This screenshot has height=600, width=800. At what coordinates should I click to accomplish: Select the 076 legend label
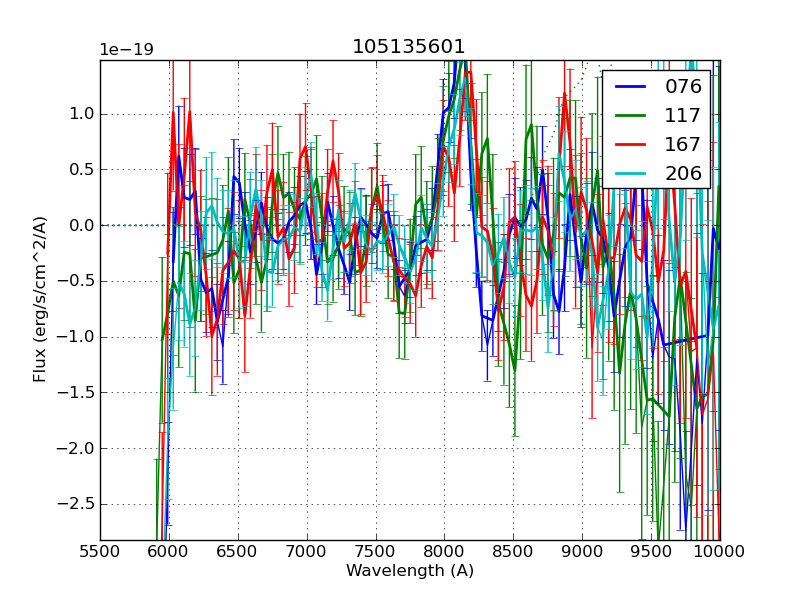[683, 86]
